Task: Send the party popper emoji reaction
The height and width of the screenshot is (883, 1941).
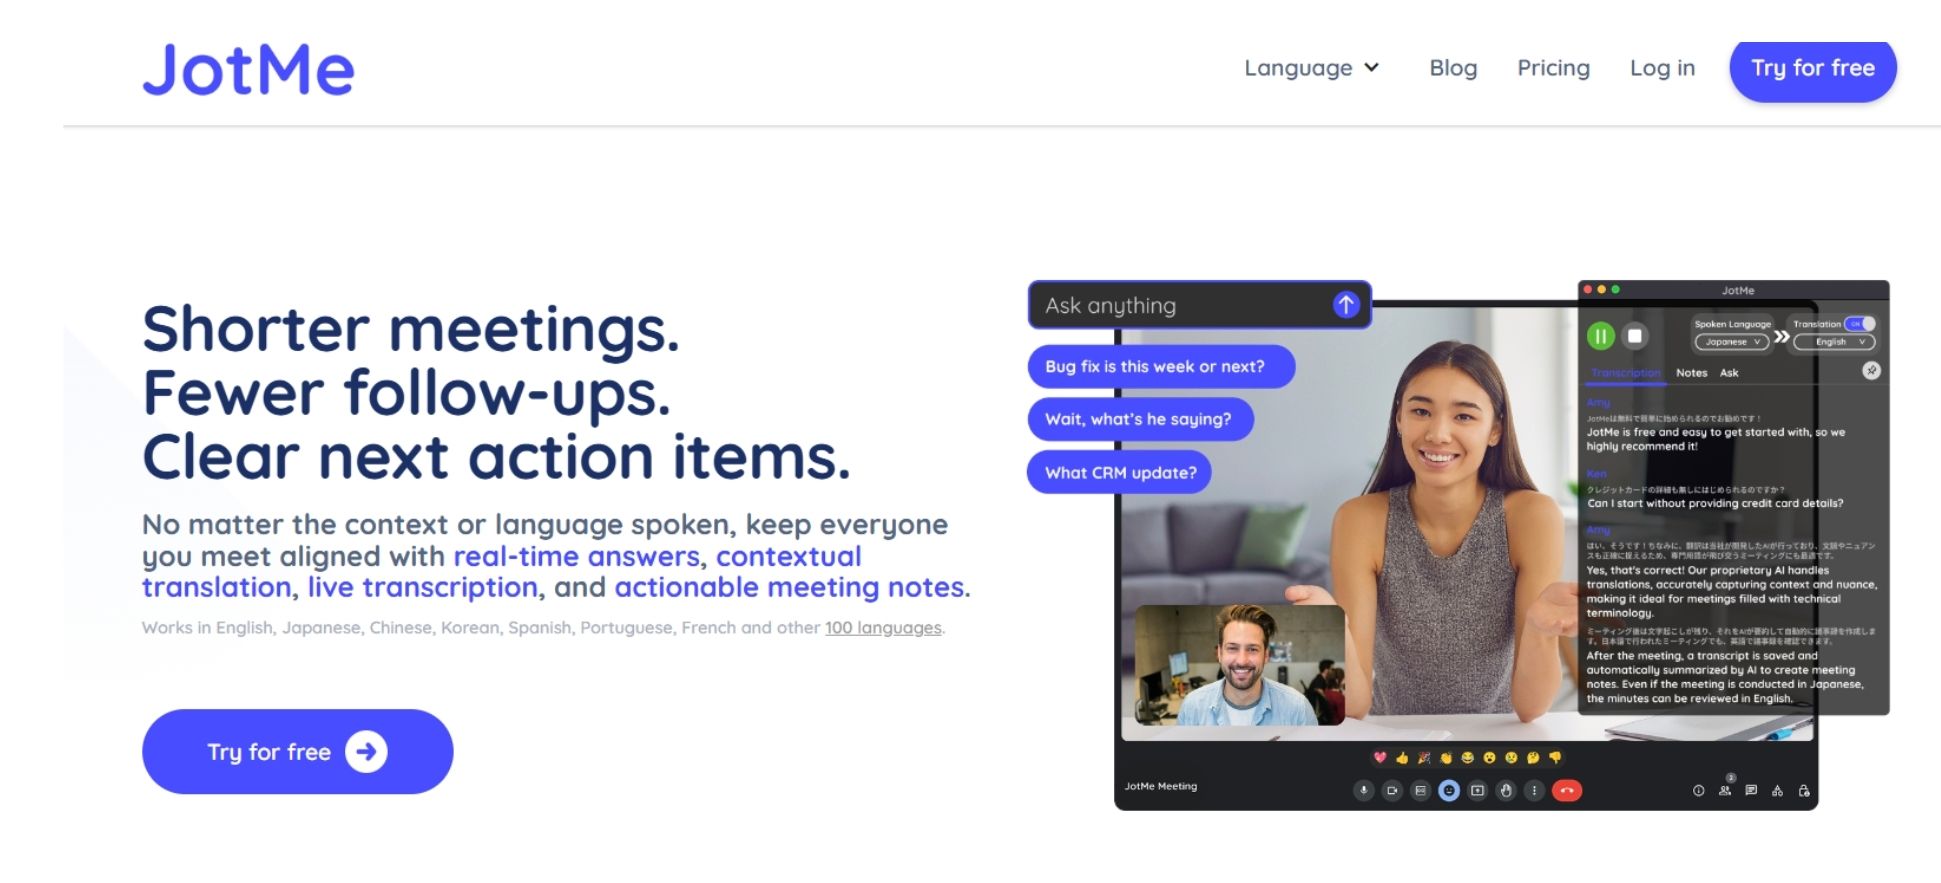Action: pyautogui.click(x=1424, y=758)
